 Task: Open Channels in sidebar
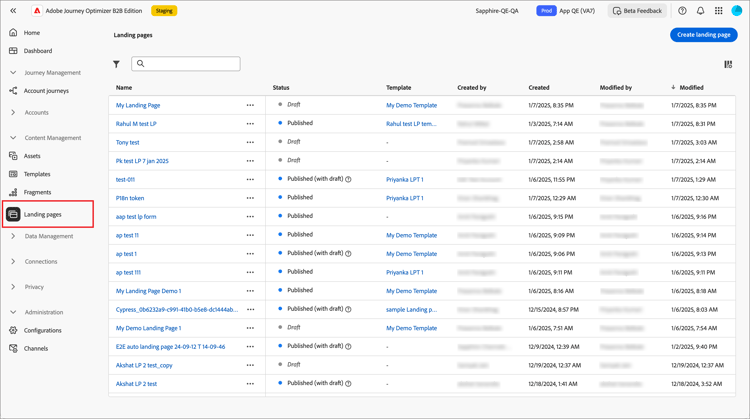pos(36,349)
